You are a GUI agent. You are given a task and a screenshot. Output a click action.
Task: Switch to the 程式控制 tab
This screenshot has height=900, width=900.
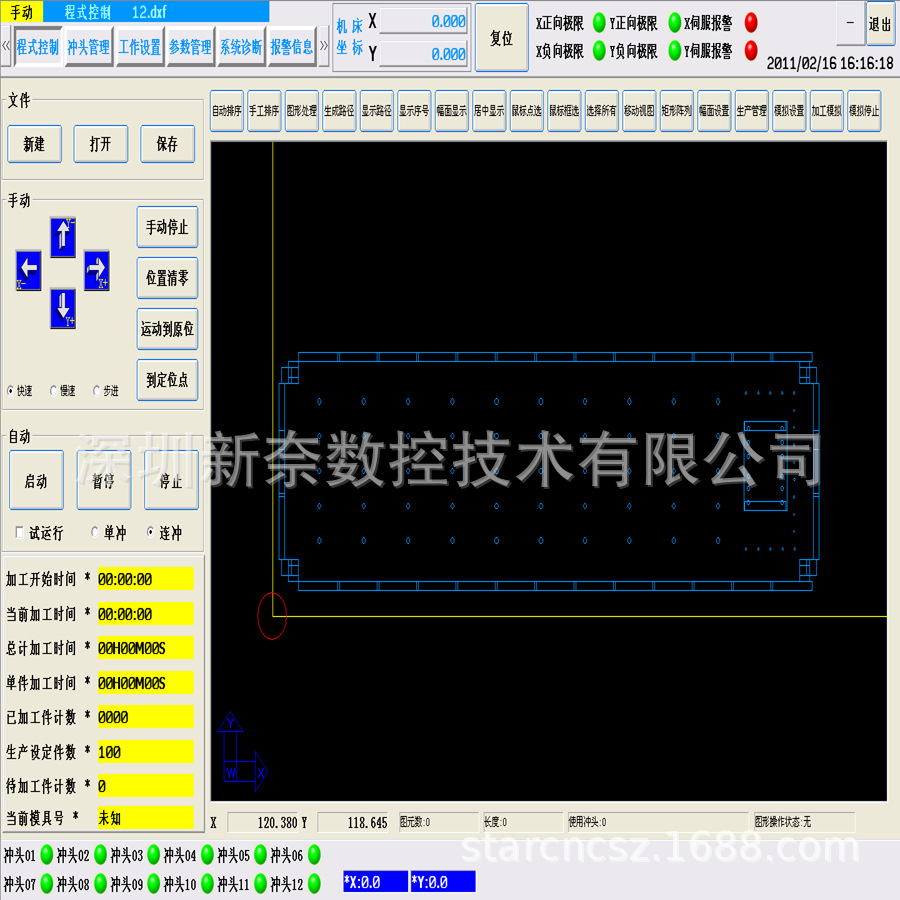[38, 47]
